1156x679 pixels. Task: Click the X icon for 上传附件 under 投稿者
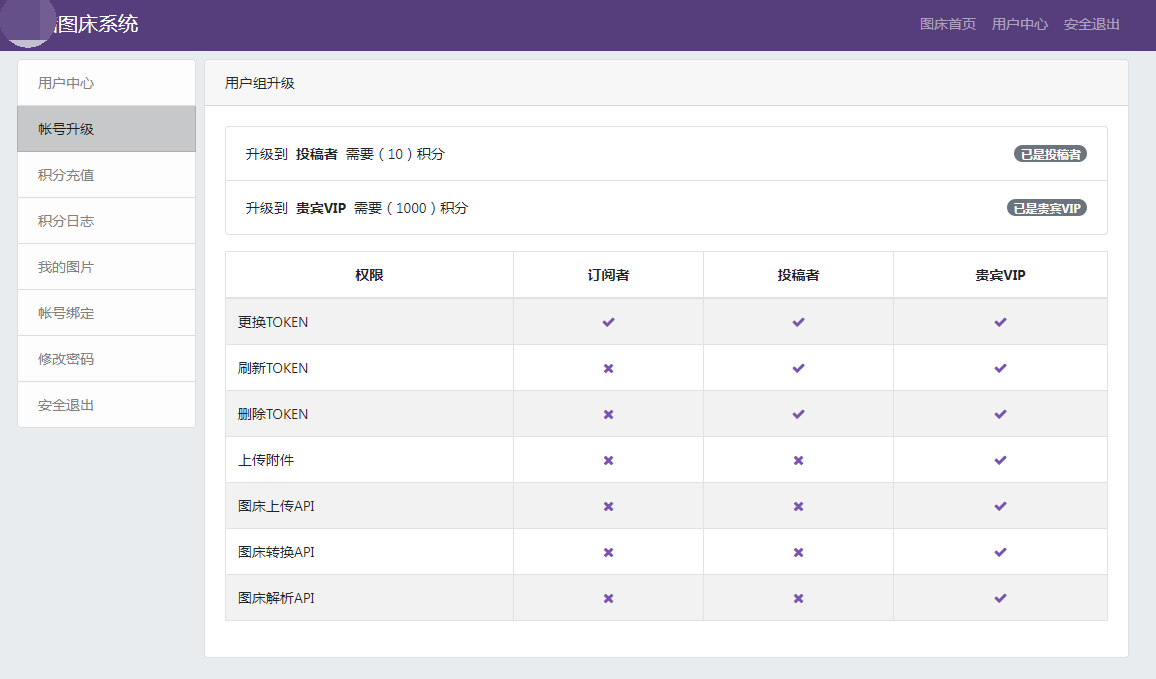click(x=797, y=459)
